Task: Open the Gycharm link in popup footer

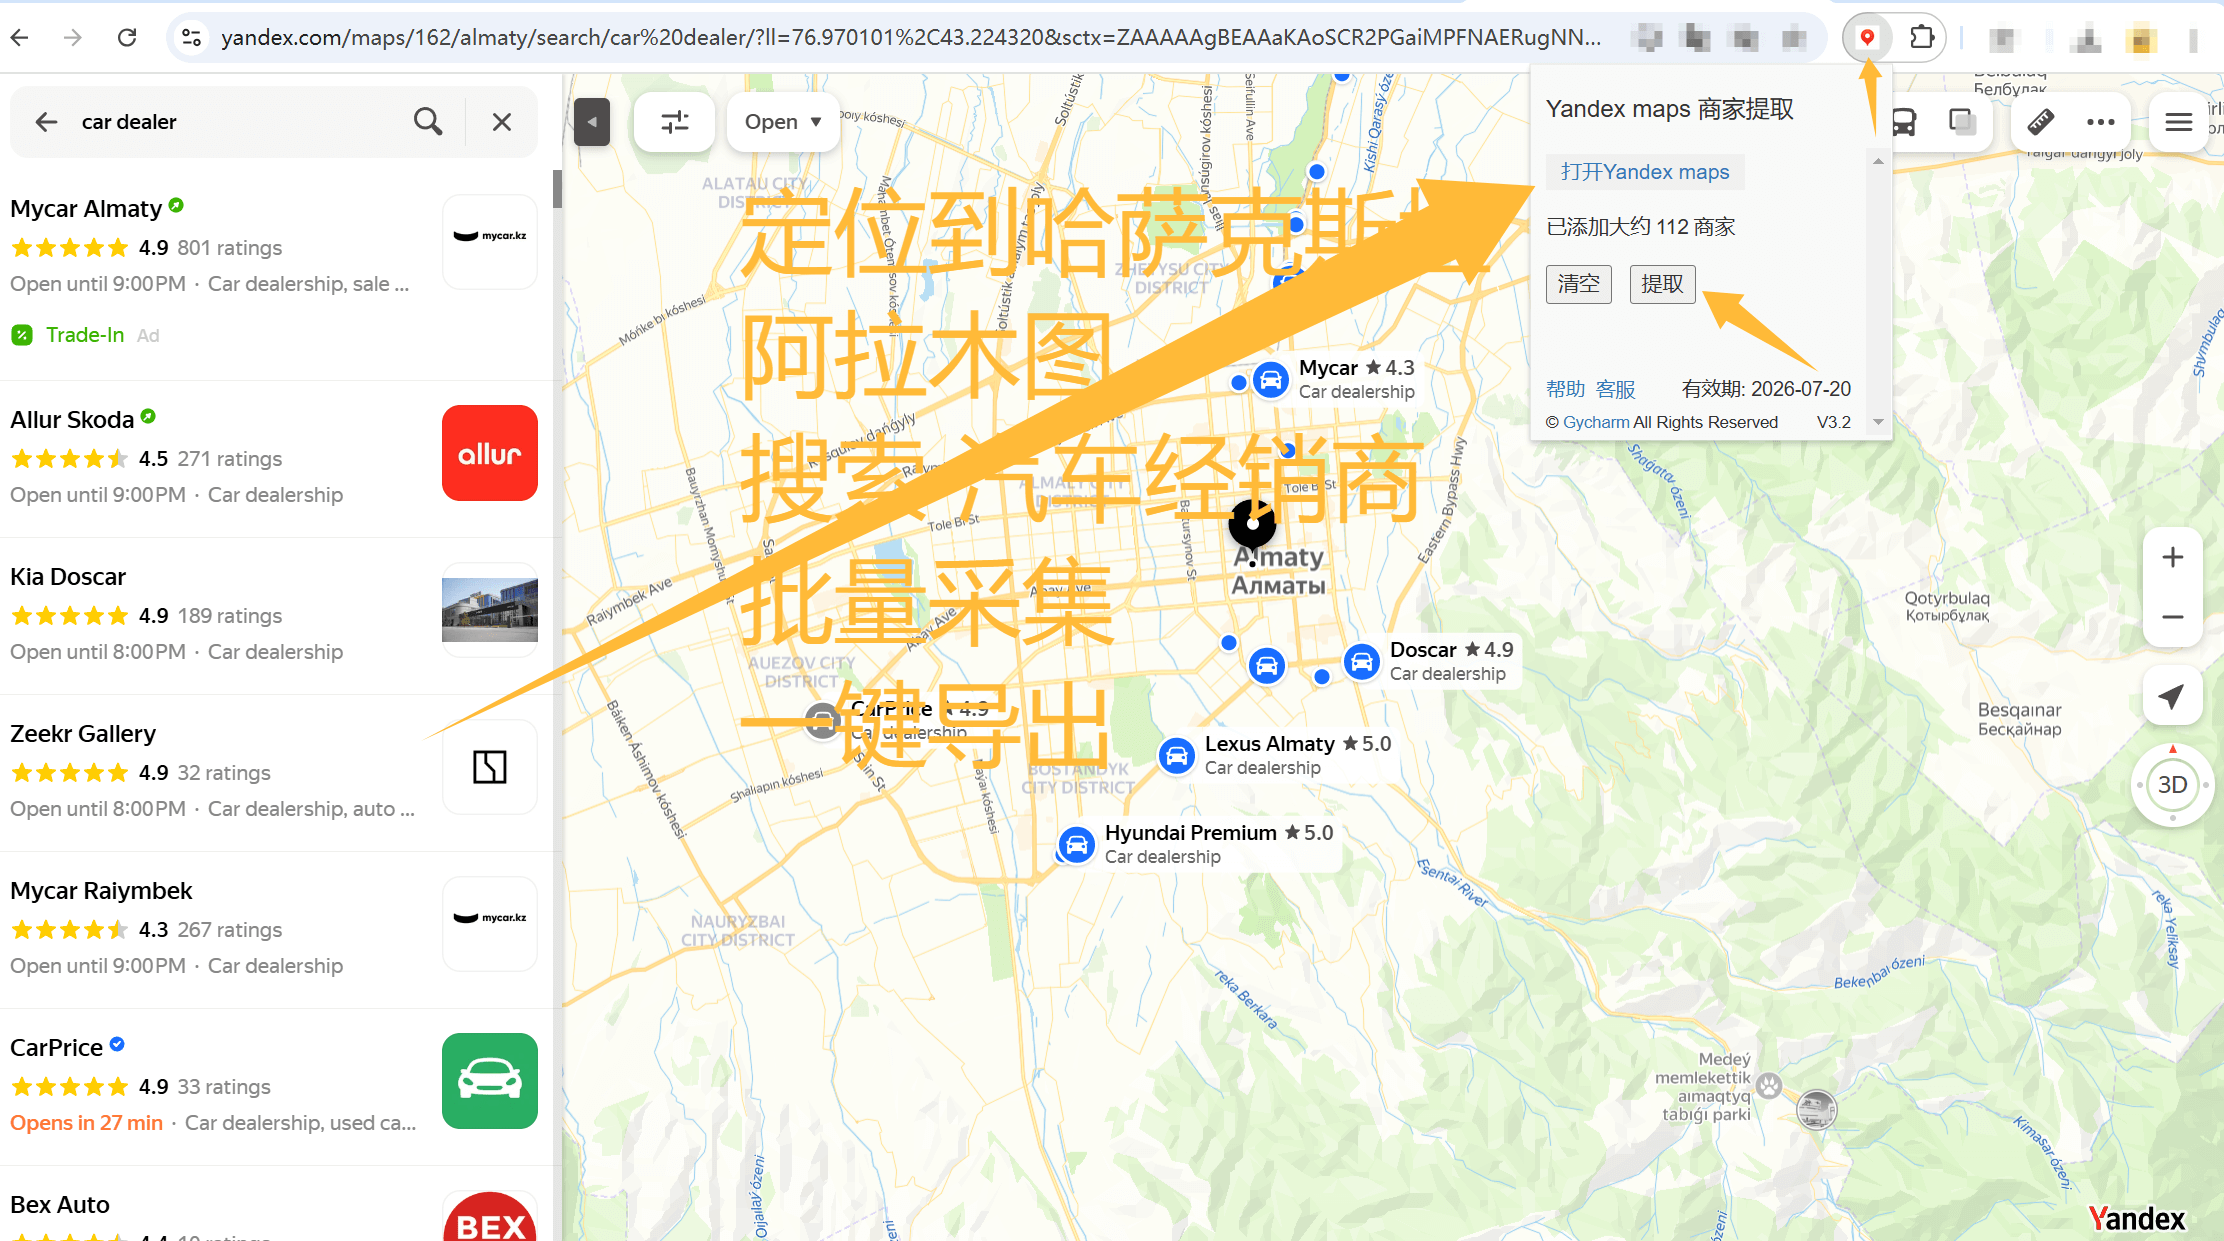Action: pyautogui.click(x=1596, y=422)
